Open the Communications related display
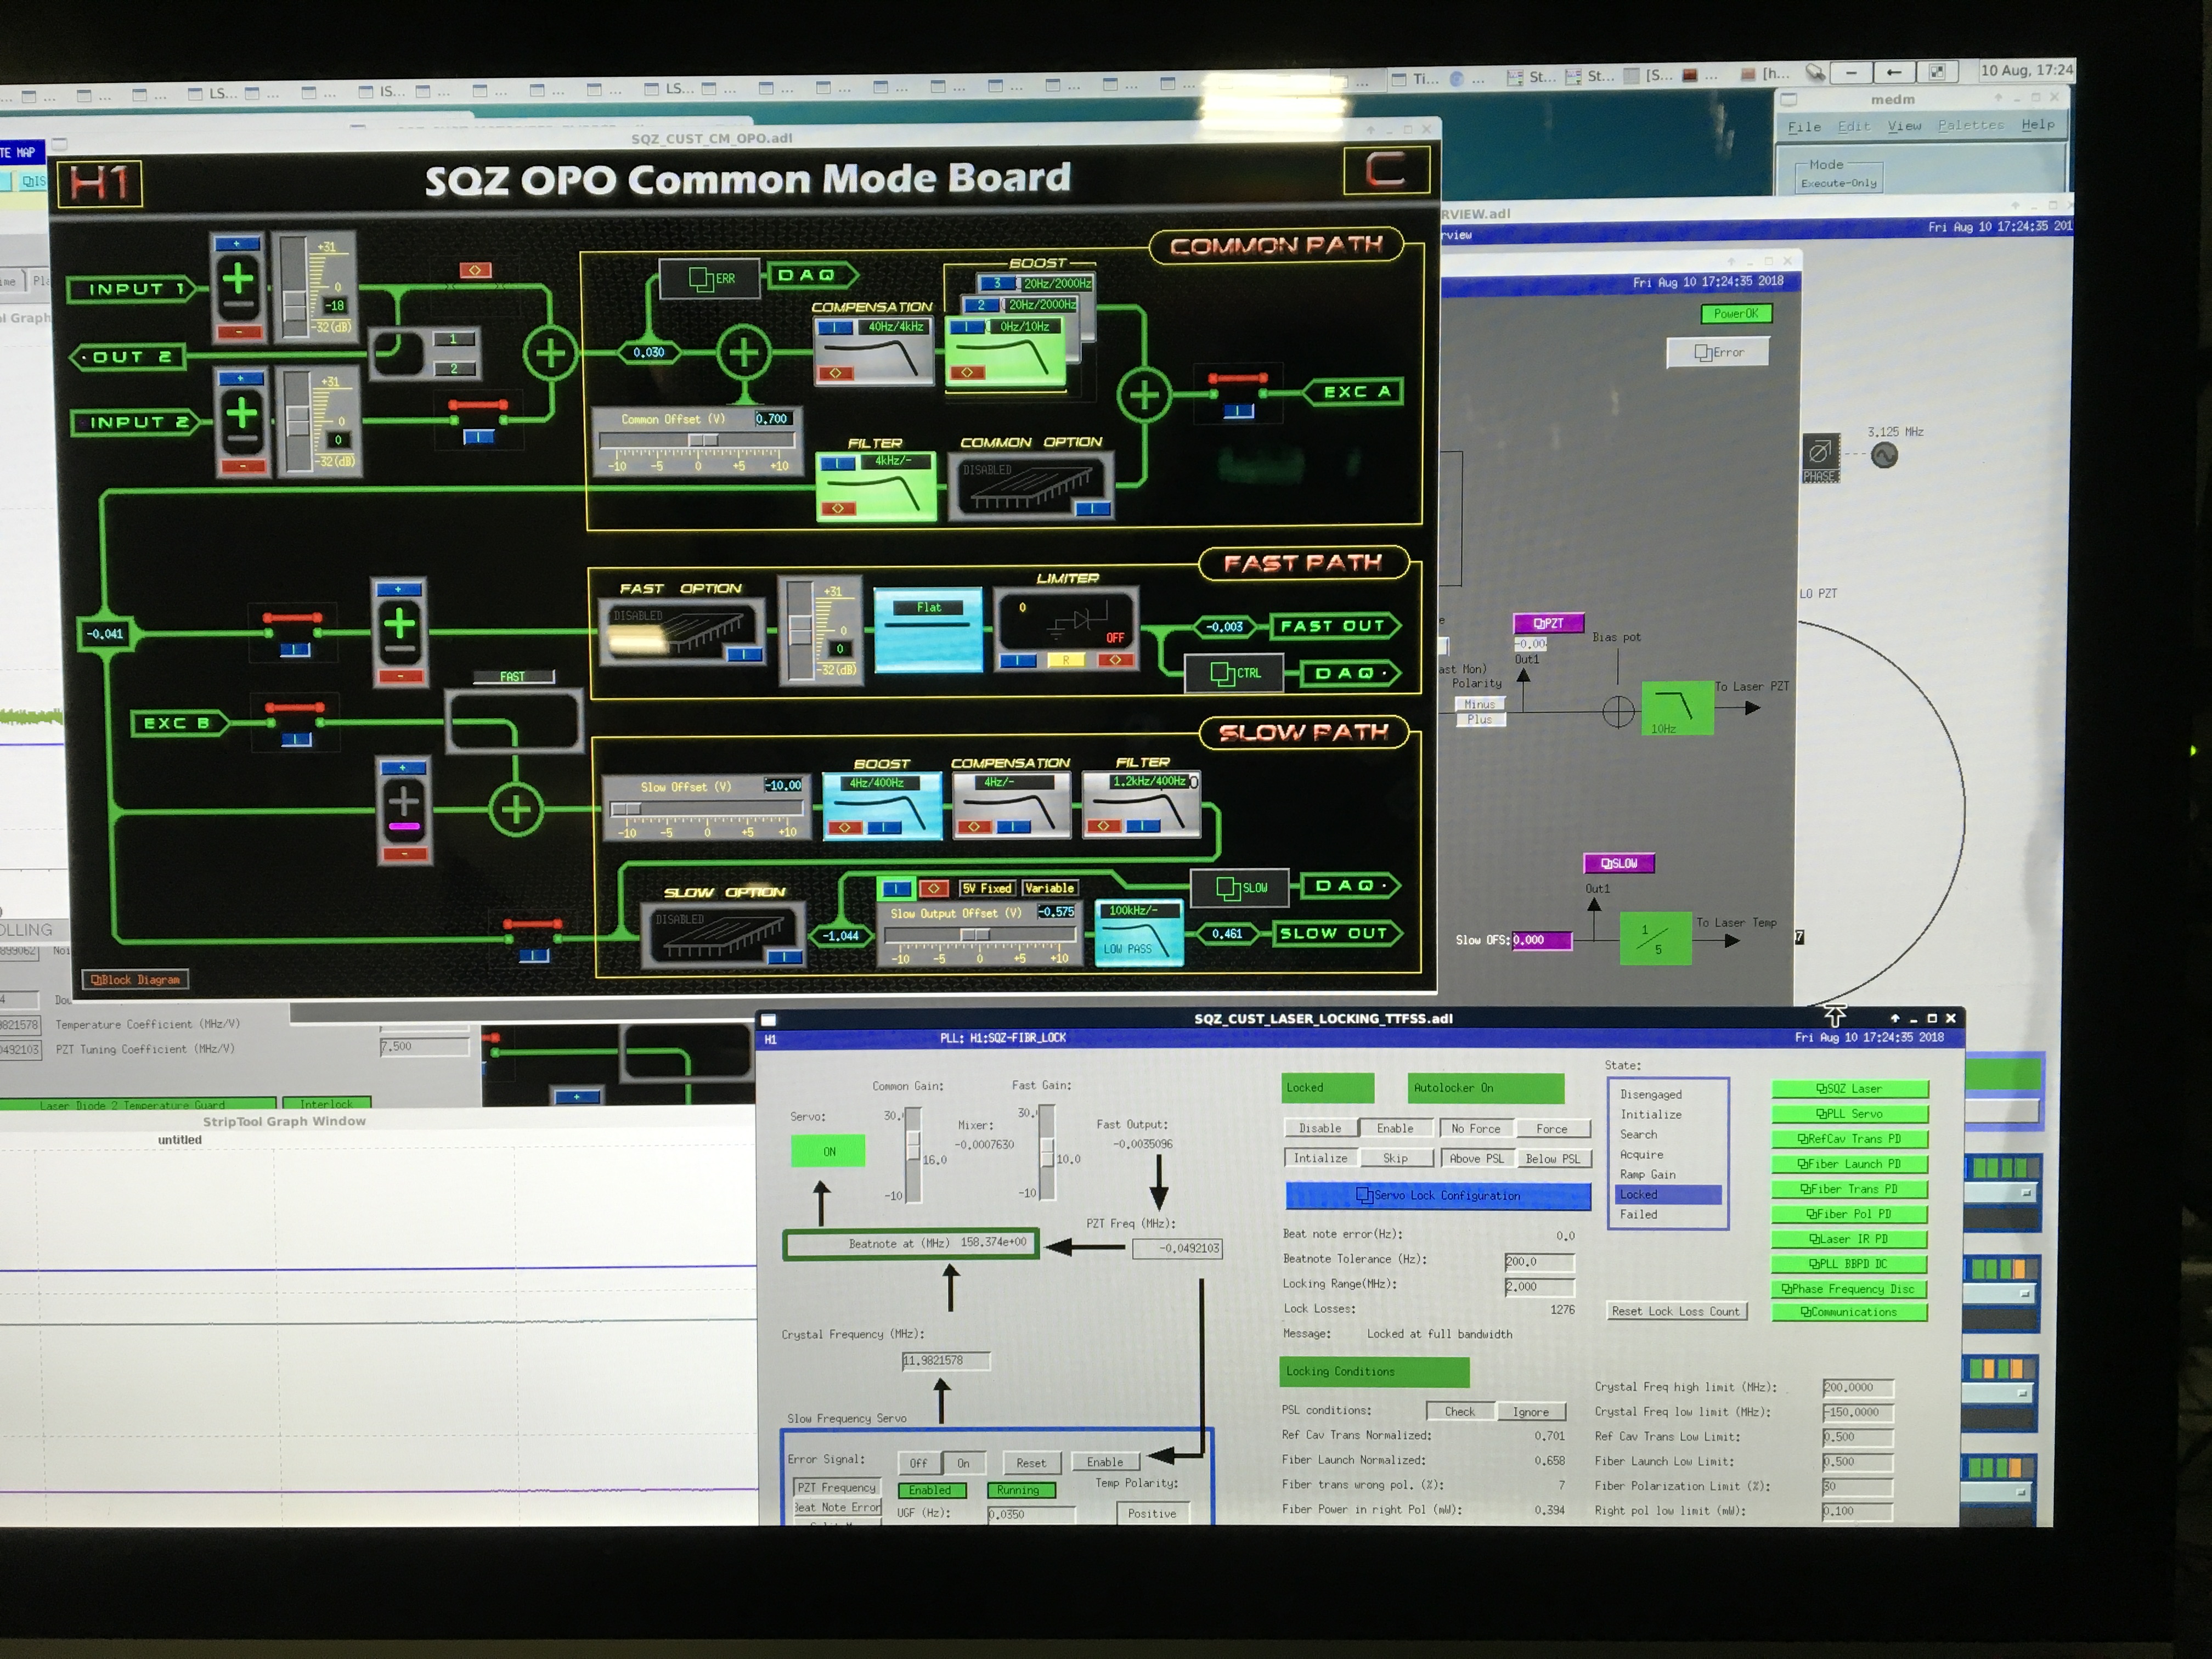2212x1659 pixels. point(1850,1312)
